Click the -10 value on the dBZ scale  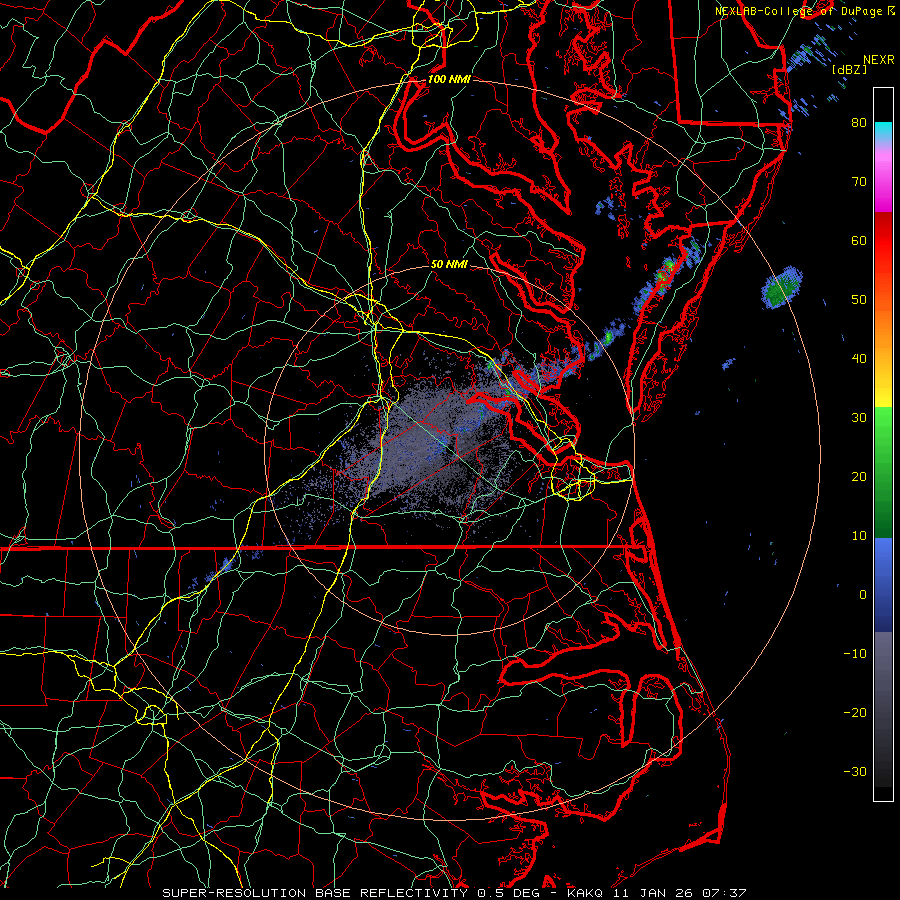(x=855, y=654)
